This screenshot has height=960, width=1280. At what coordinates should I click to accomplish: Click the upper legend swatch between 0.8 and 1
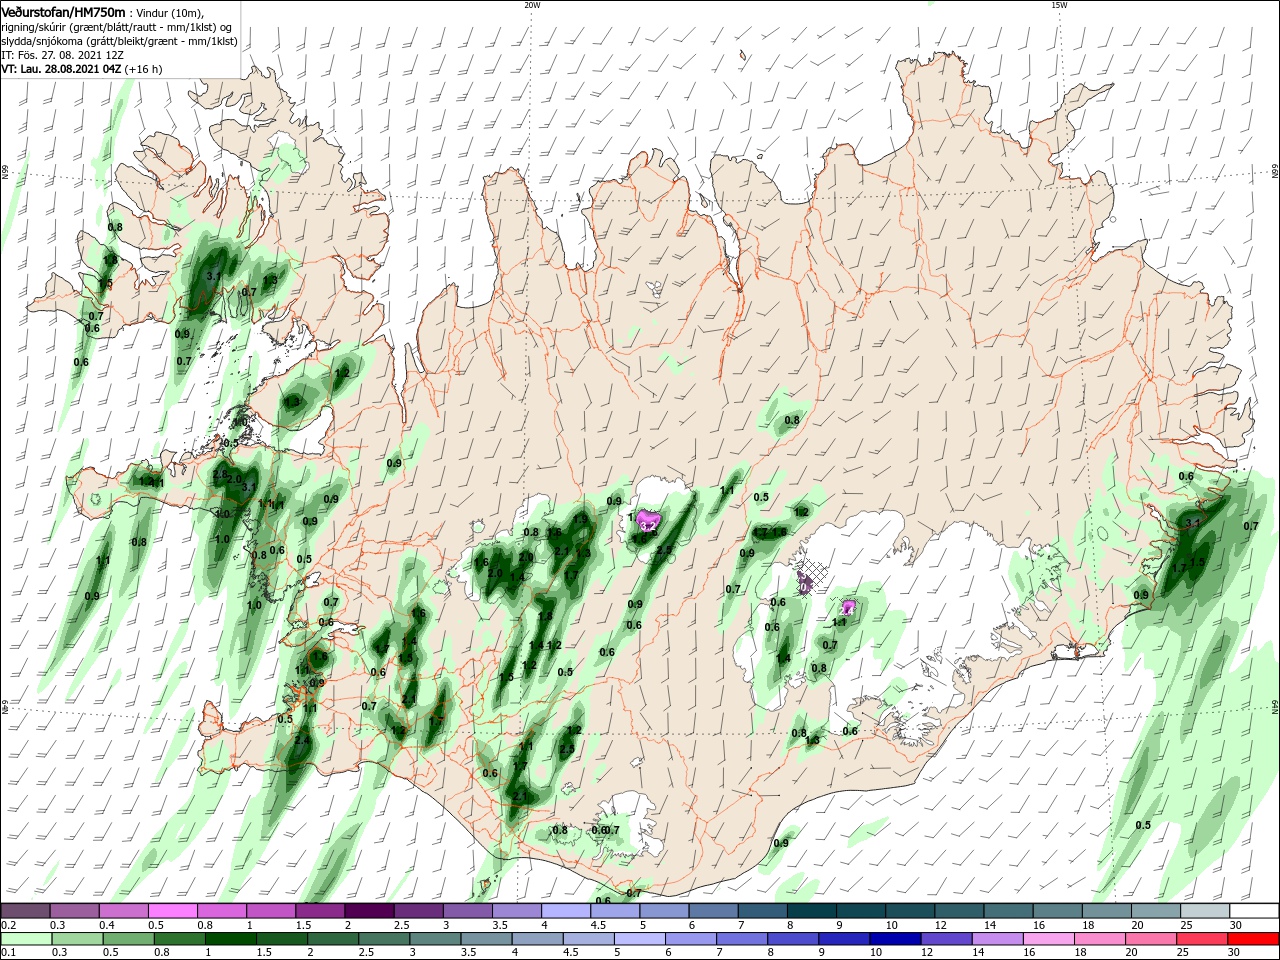click(223, 911)
